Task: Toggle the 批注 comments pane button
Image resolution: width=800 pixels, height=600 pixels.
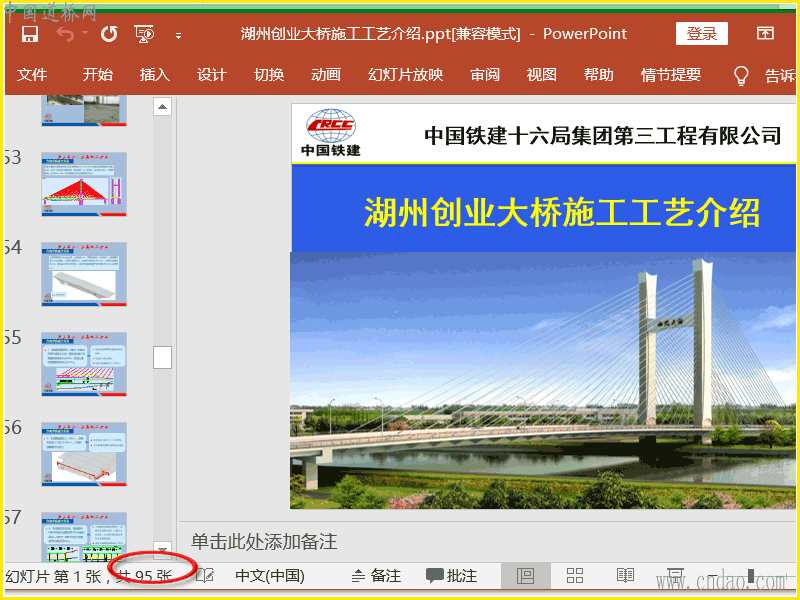Action: tap(452, 576)
